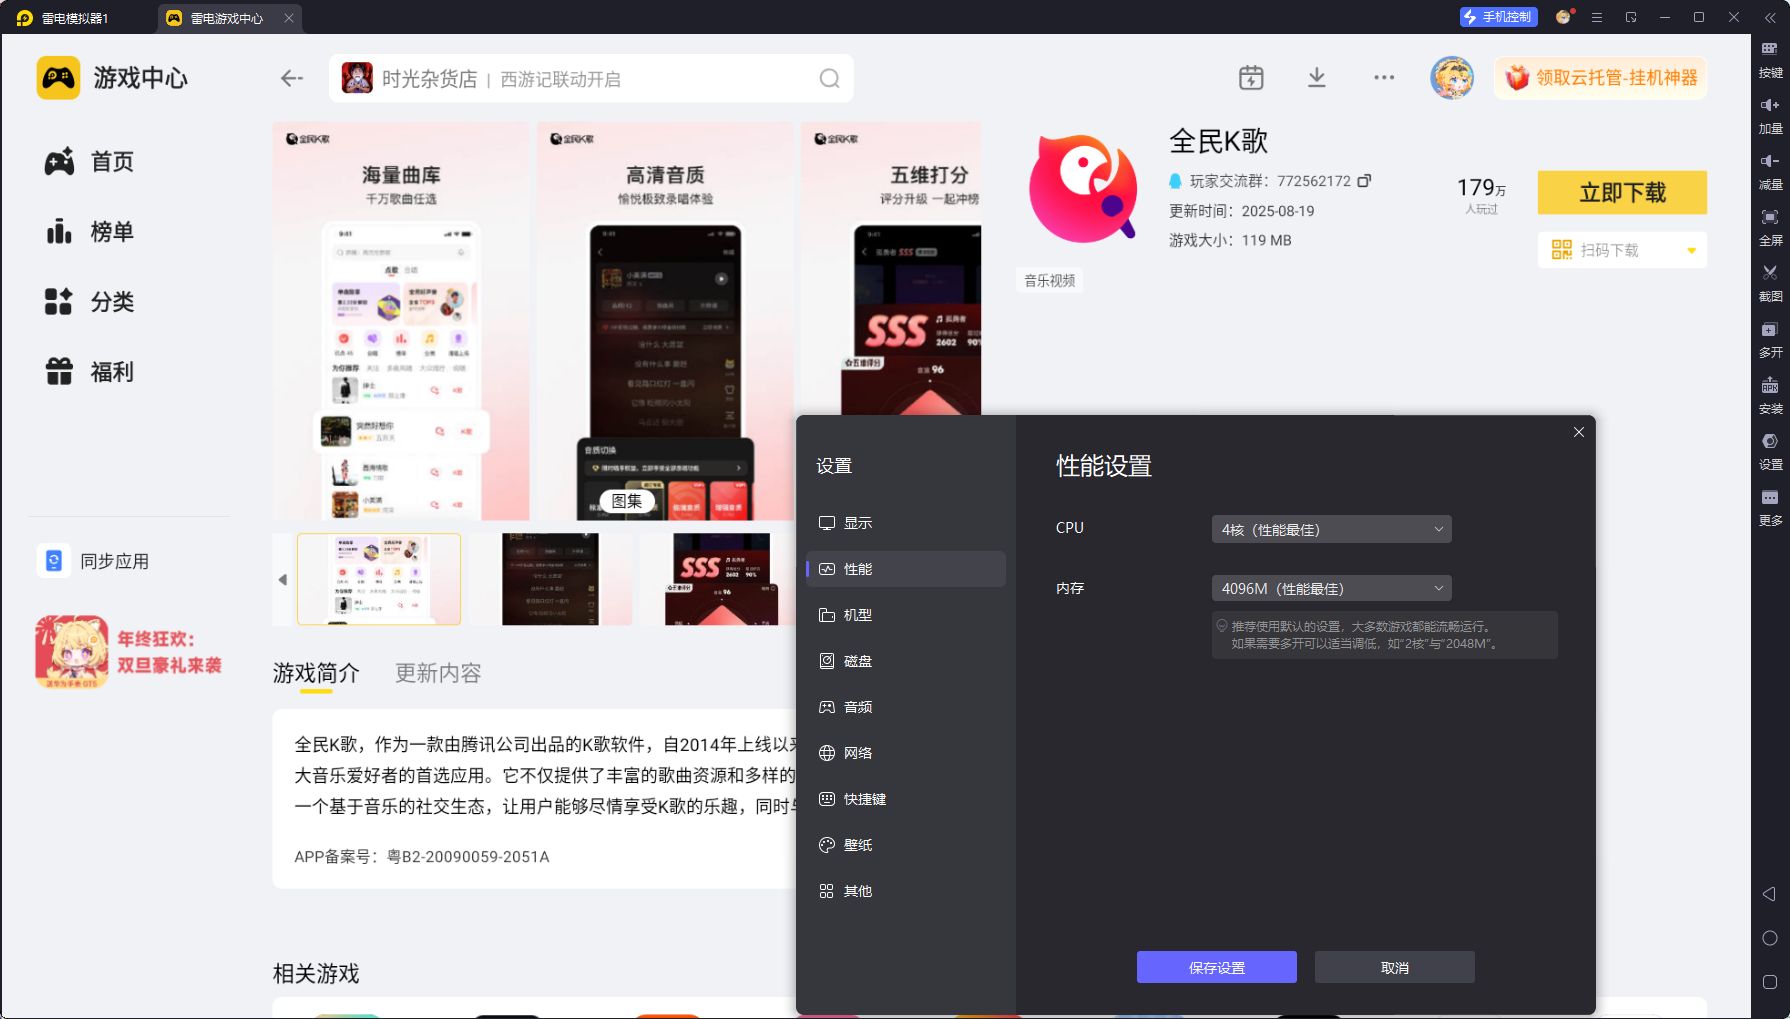Collapse the right sidebar with the double arrow

click(x=1769, y=18)
